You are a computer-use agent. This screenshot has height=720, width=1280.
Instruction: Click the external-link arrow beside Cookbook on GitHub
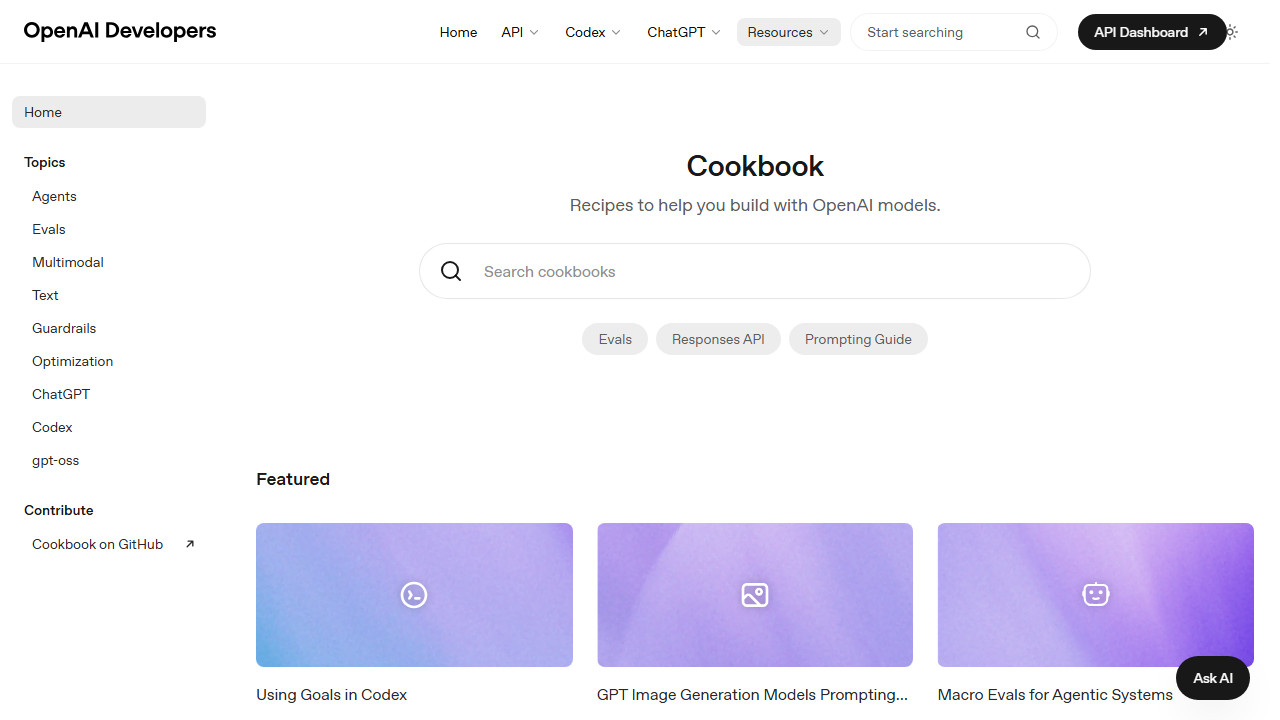click(x=190, y=544)
